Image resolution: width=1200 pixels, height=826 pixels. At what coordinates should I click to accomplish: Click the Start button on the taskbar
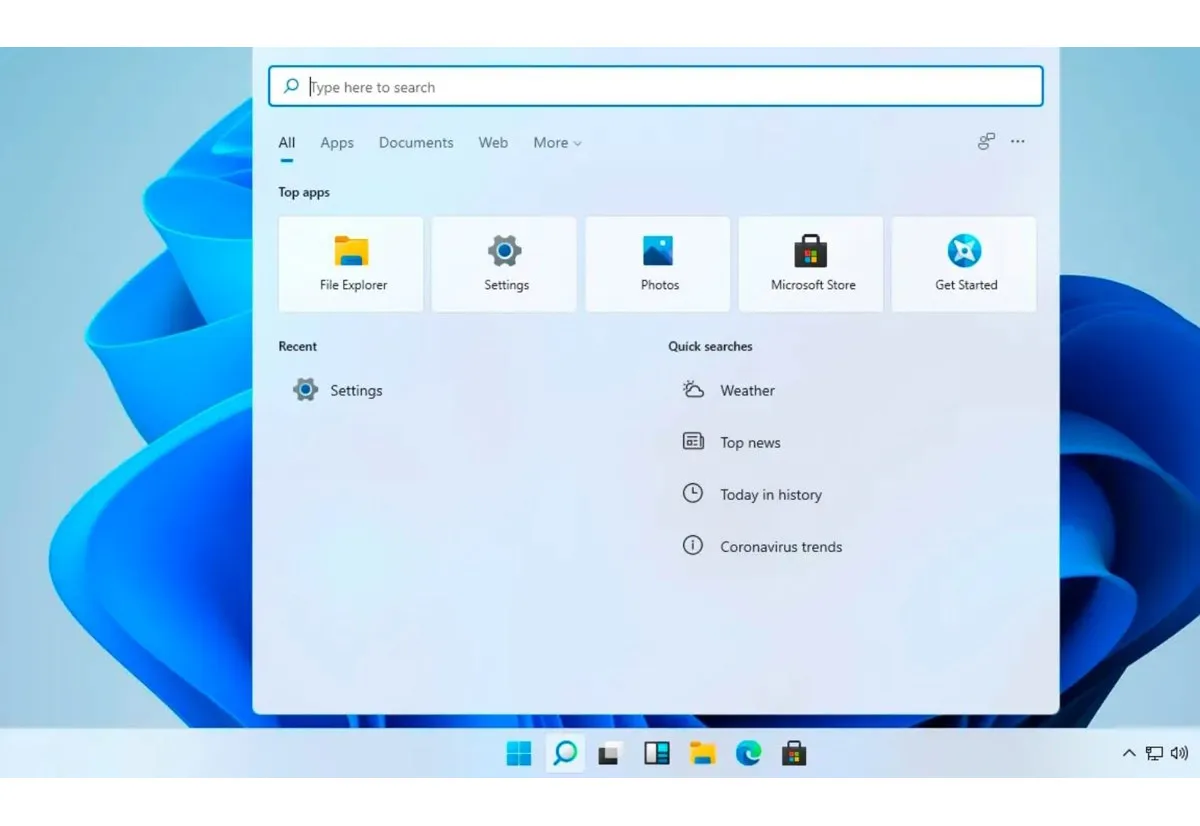click(x=519, y=753)
